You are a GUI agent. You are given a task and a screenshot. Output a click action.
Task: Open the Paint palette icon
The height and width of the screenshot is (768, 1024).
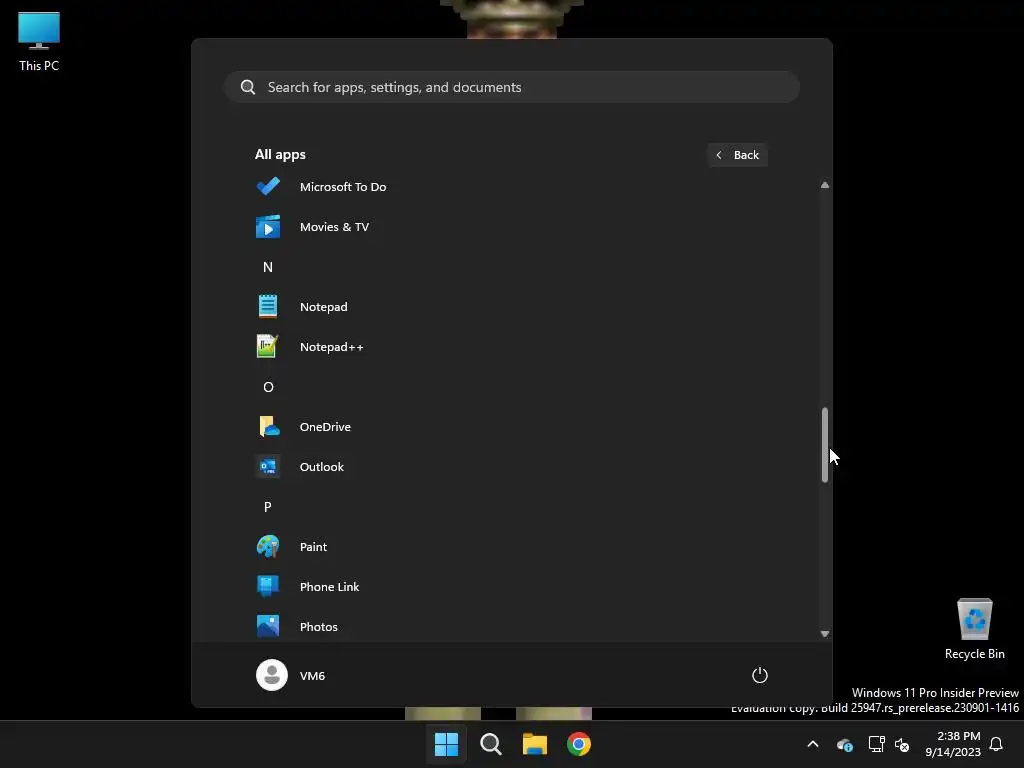pyautogui.click(x=268, y=546)
